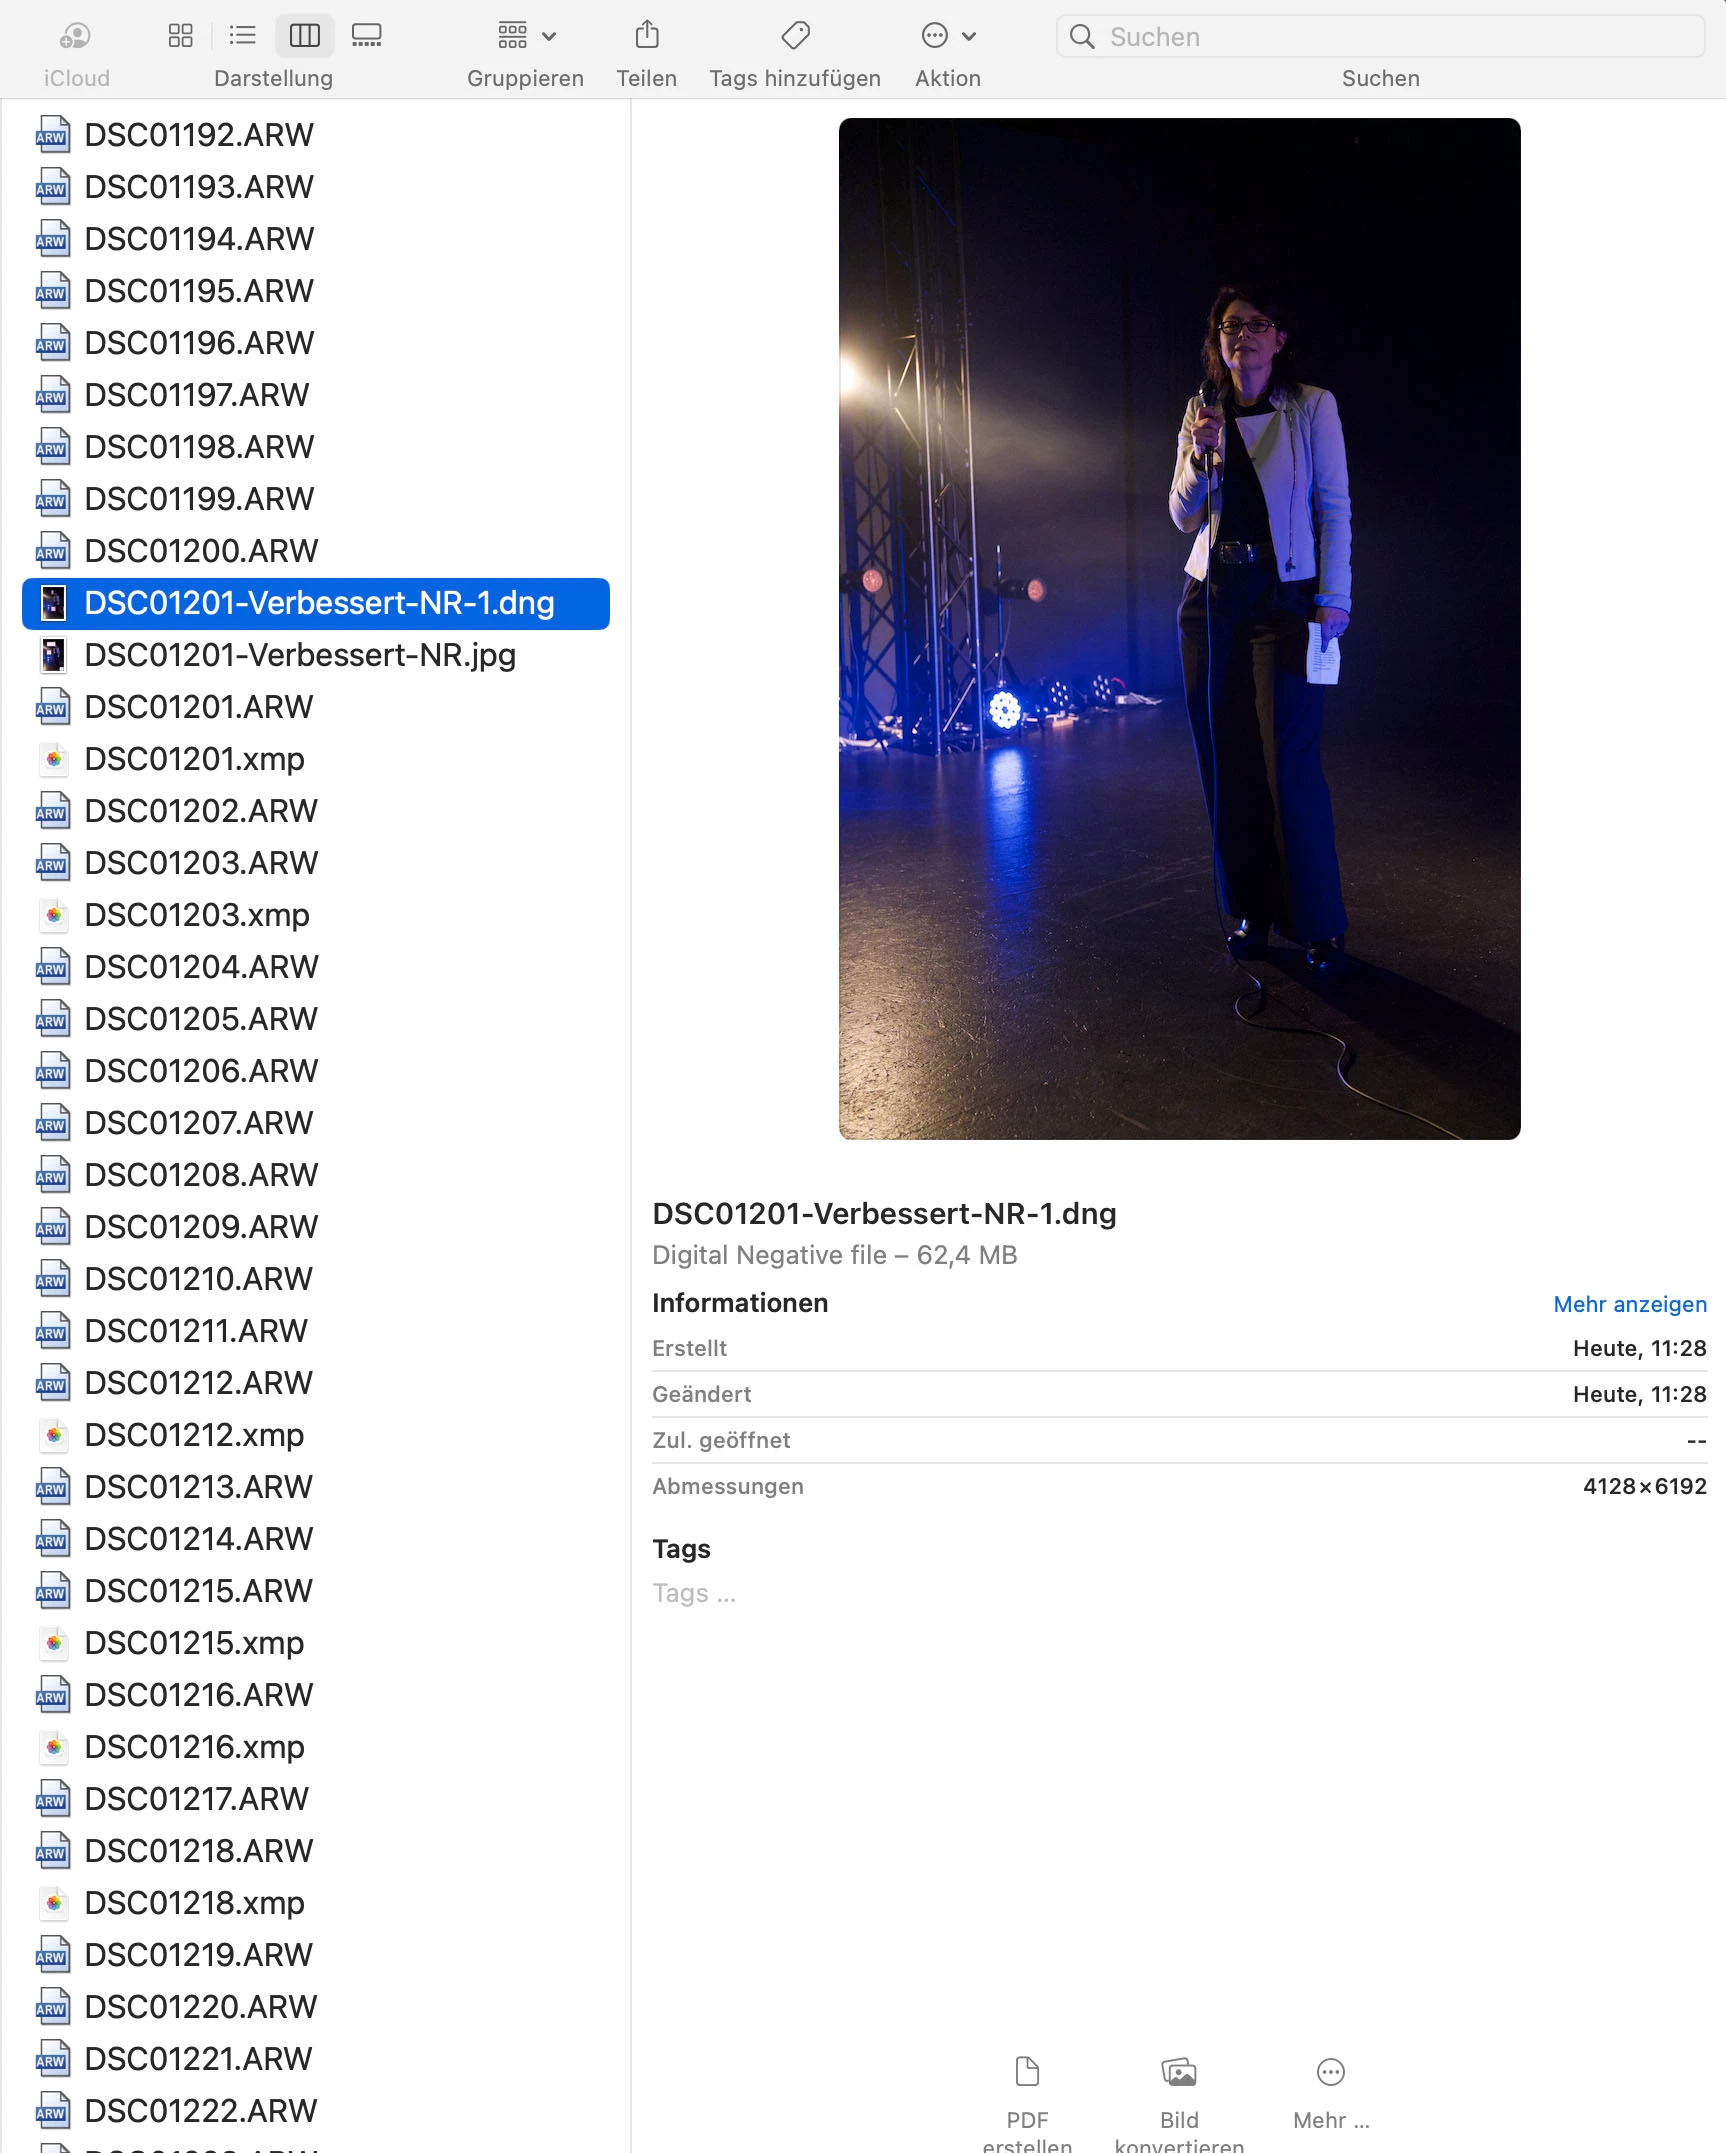Click ARW icon of DSC01194.ARW
Image resolution: width=1726 pixels, height=2153 pixels.
pos(53,239)
